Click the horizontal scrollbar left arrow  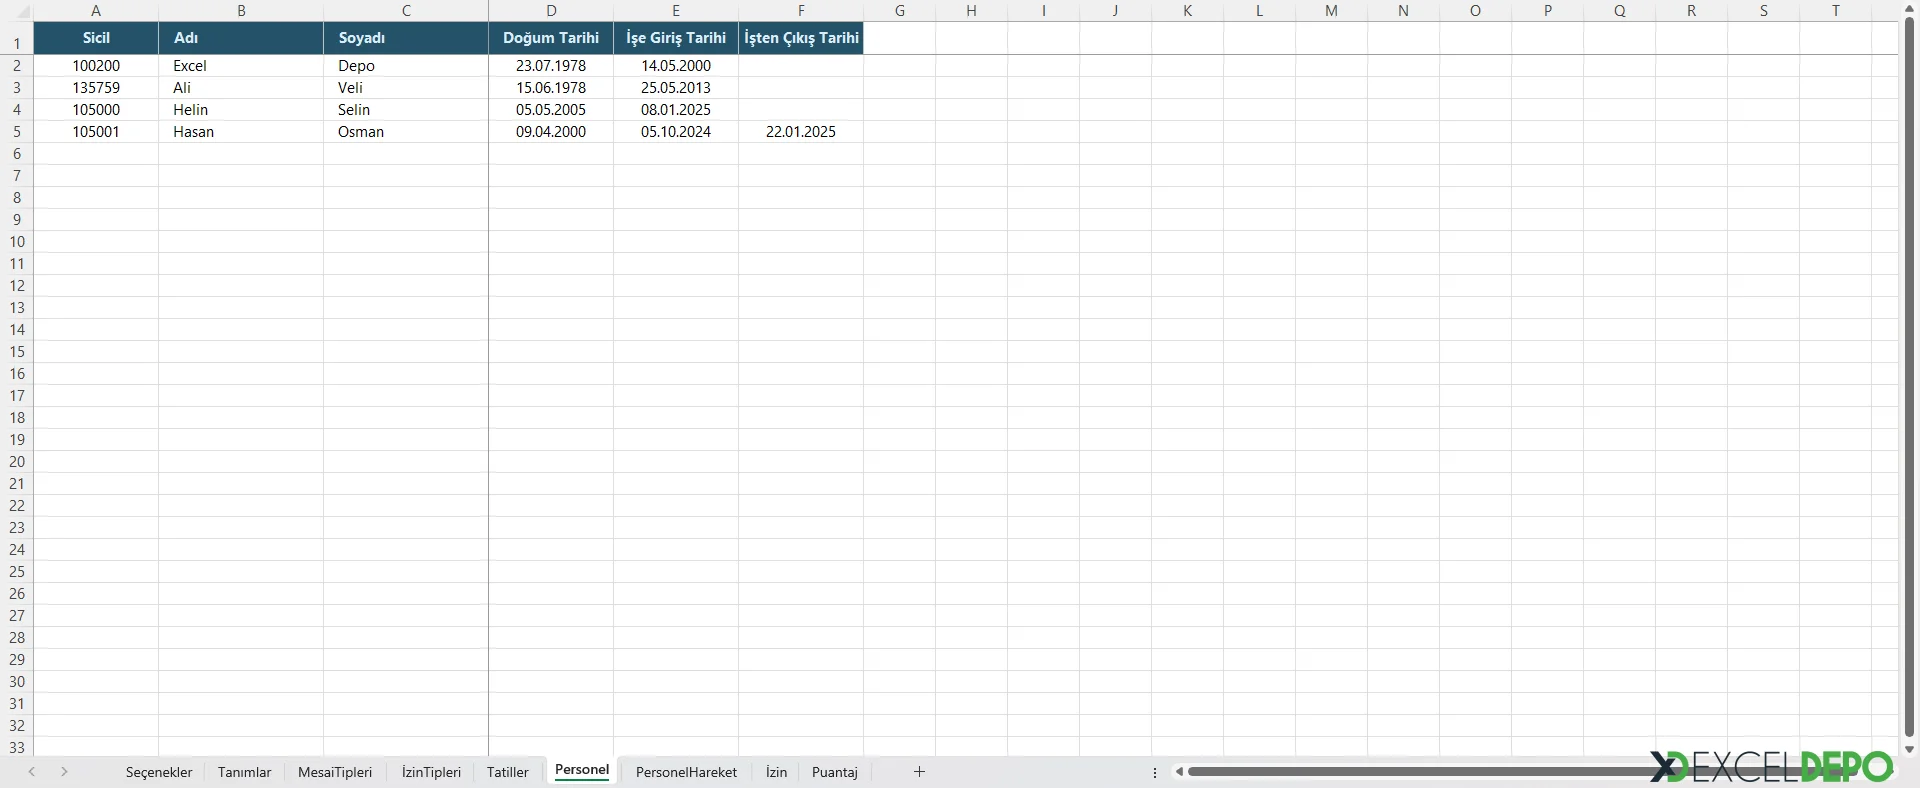(1179, 771)
